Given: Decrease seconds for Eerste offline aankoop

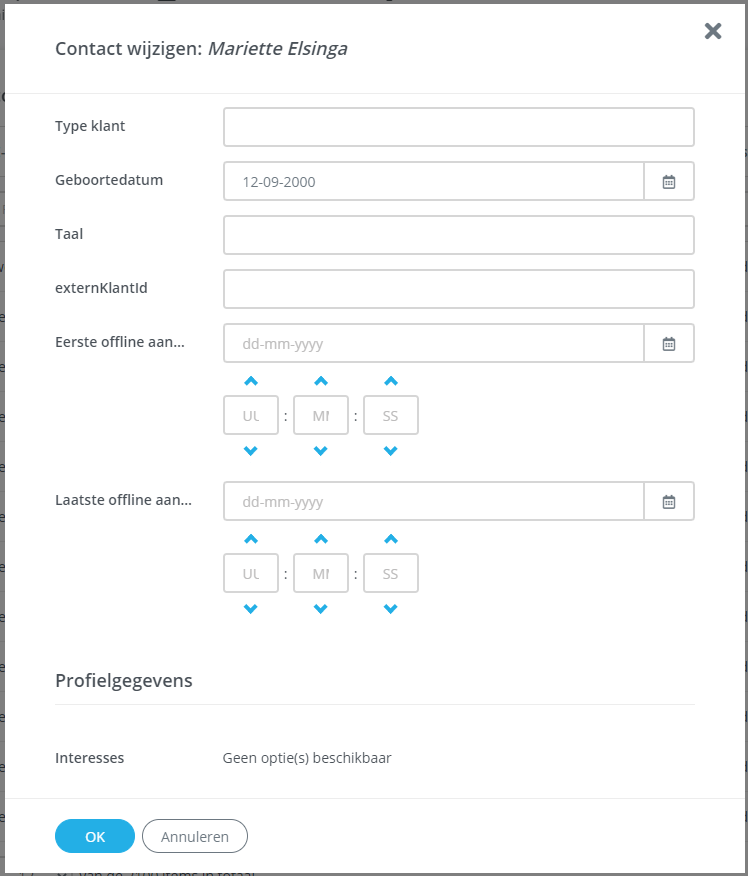Looking at the screenshot, I should click(x=391, y=451).
